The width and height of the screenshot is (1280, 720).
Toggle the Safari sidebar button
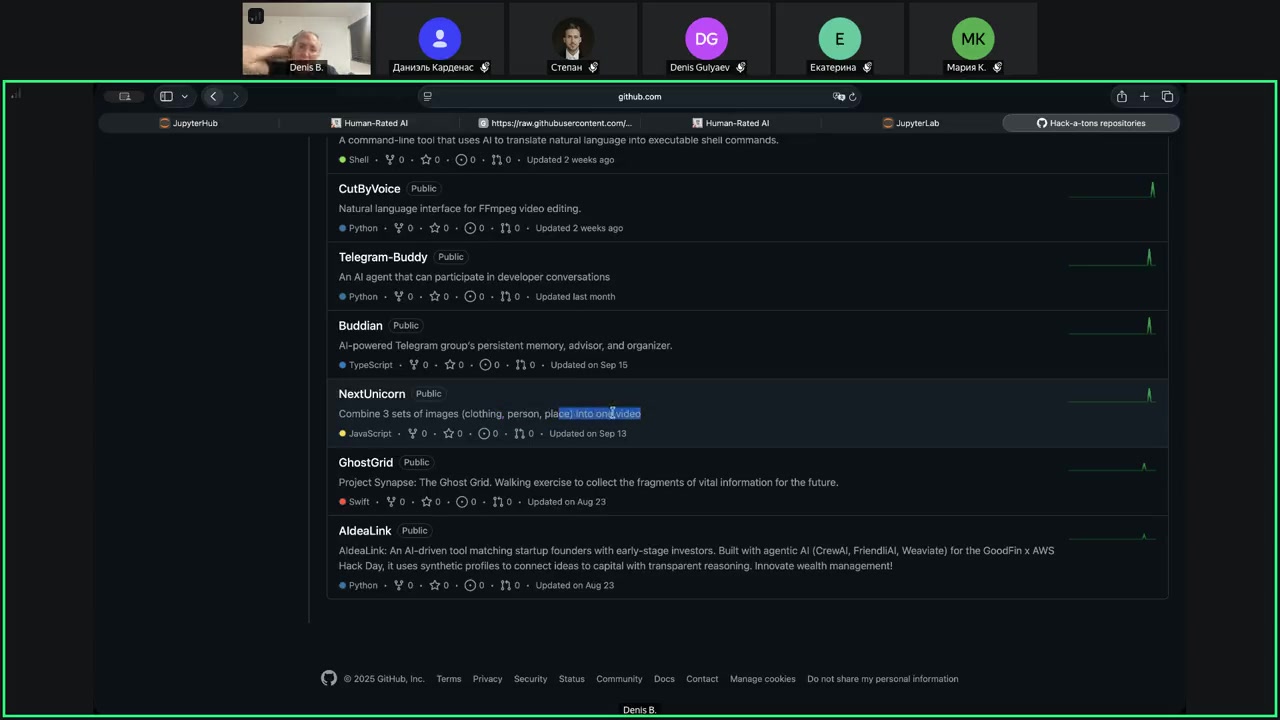click(166, 96)
